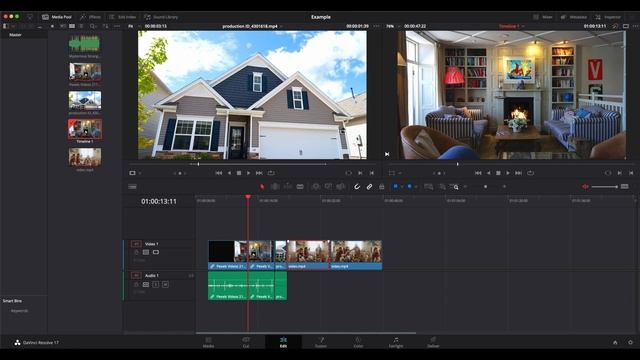The image size is (640, 360).
Task: Click the blue Marker icon
Action: coord(409,187)
